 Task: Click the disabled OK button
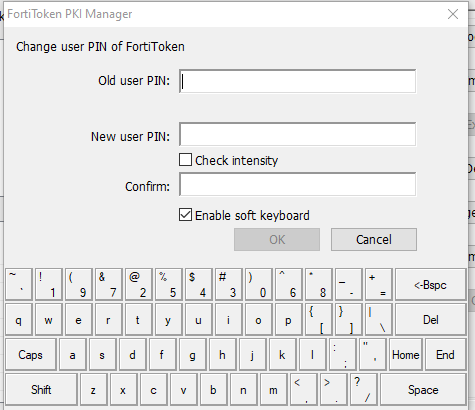277,239
